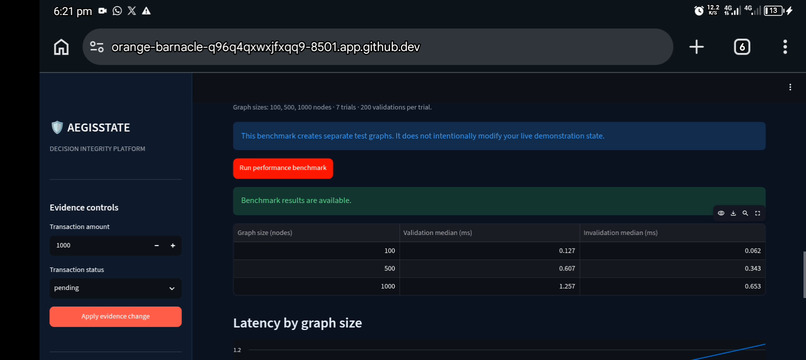
Task: Tap the battery indicator icon
Action: pyautogui.click(x=773, y=10)
